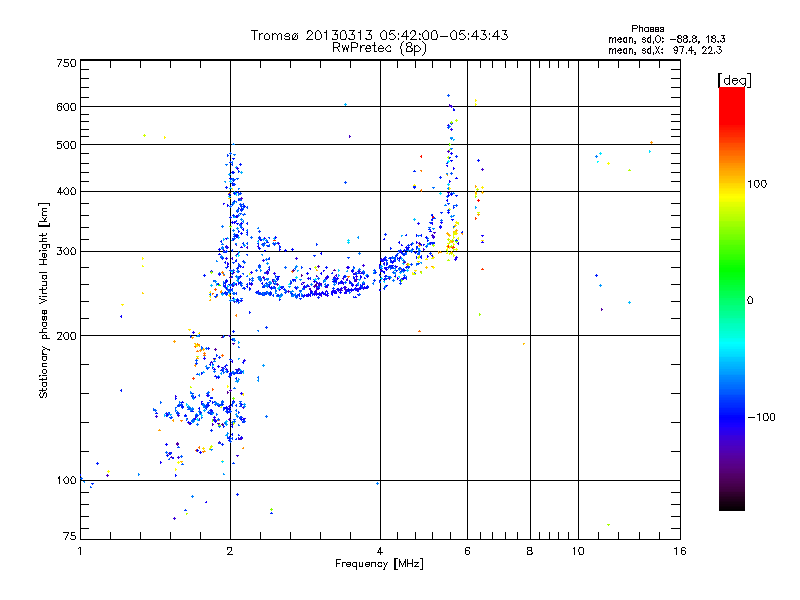Click the x-axis '6' tick label
The image size is (800, 600).
467,551
